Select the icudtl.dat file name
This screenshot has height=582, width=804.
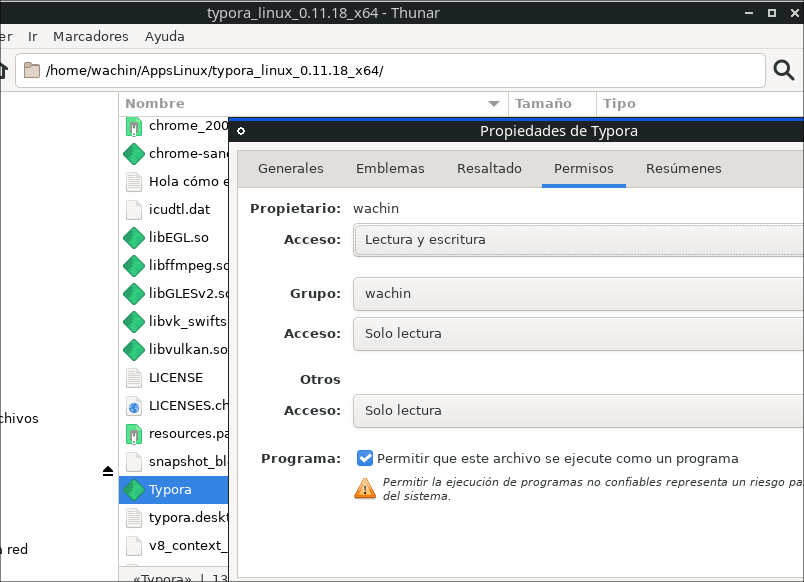(179, 210)
